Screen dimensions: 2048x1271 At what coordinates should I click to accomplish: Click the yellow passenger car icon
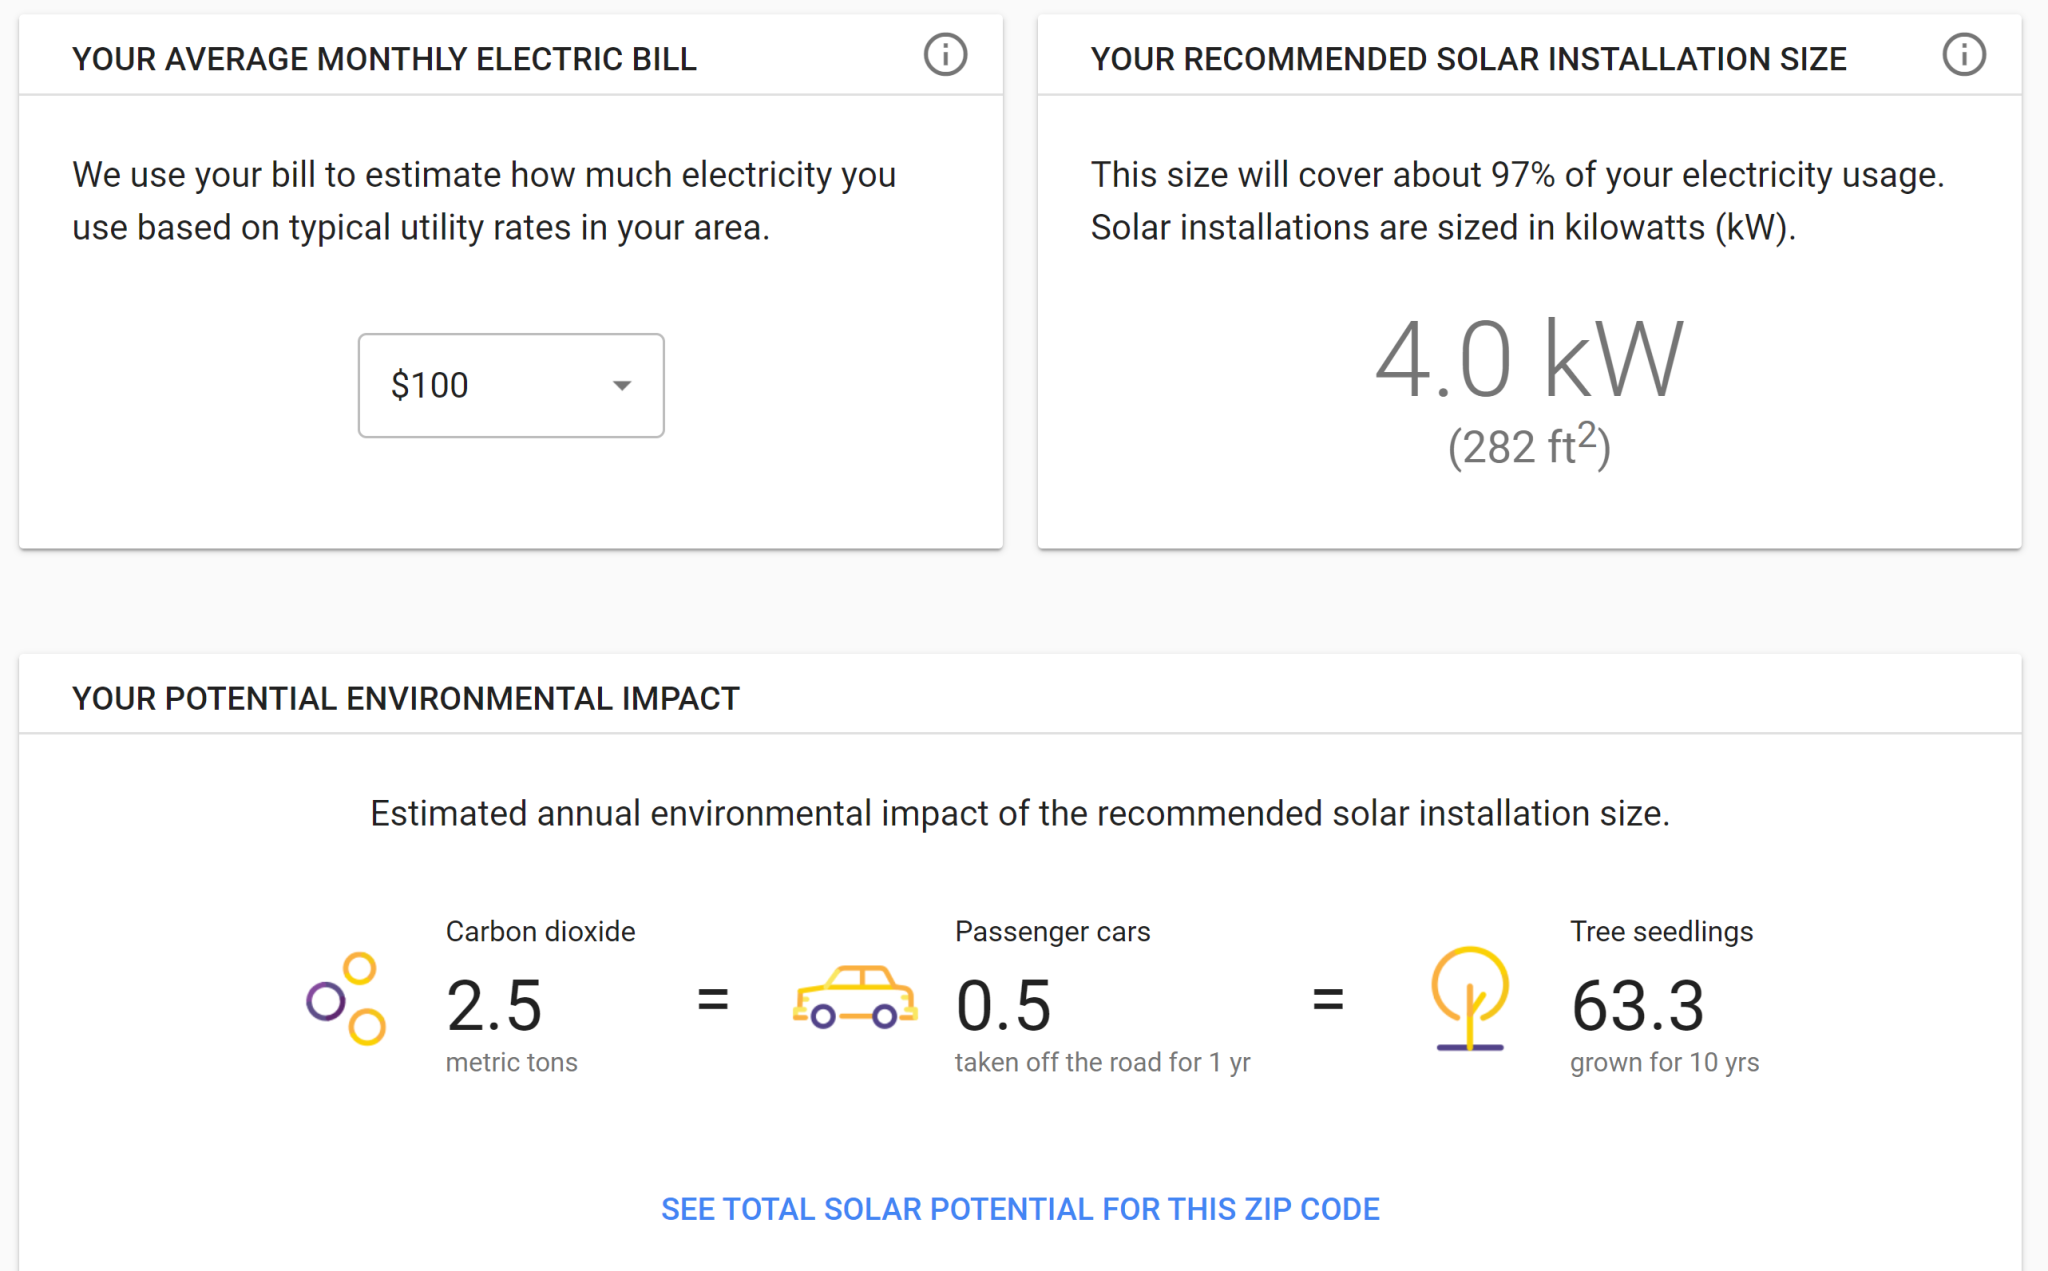click(855, 998)
